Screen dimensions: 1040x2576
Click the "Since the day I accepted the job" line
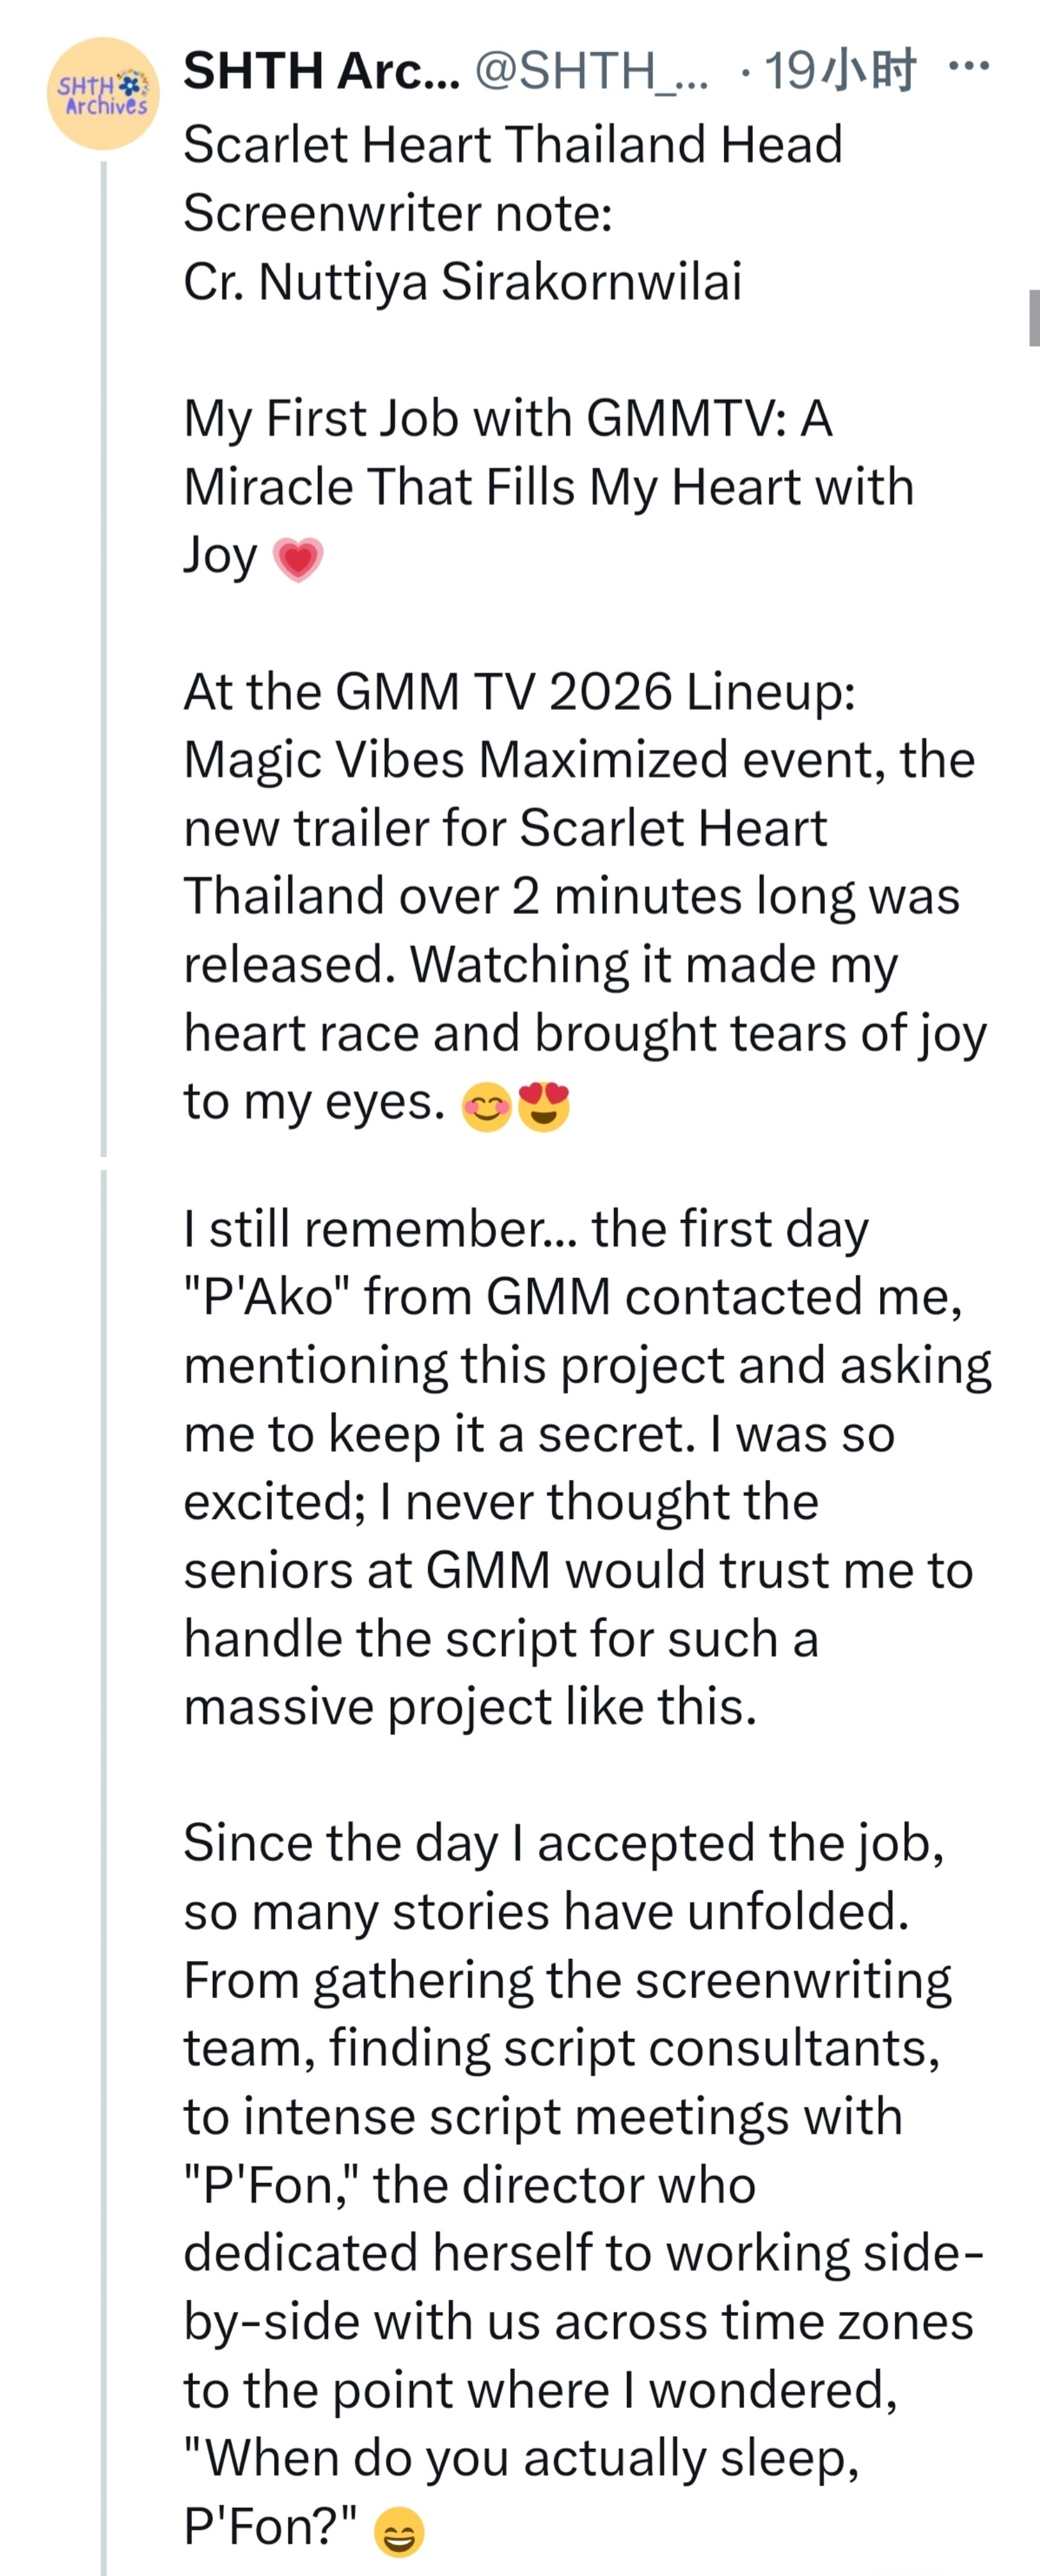(563, 1842)
